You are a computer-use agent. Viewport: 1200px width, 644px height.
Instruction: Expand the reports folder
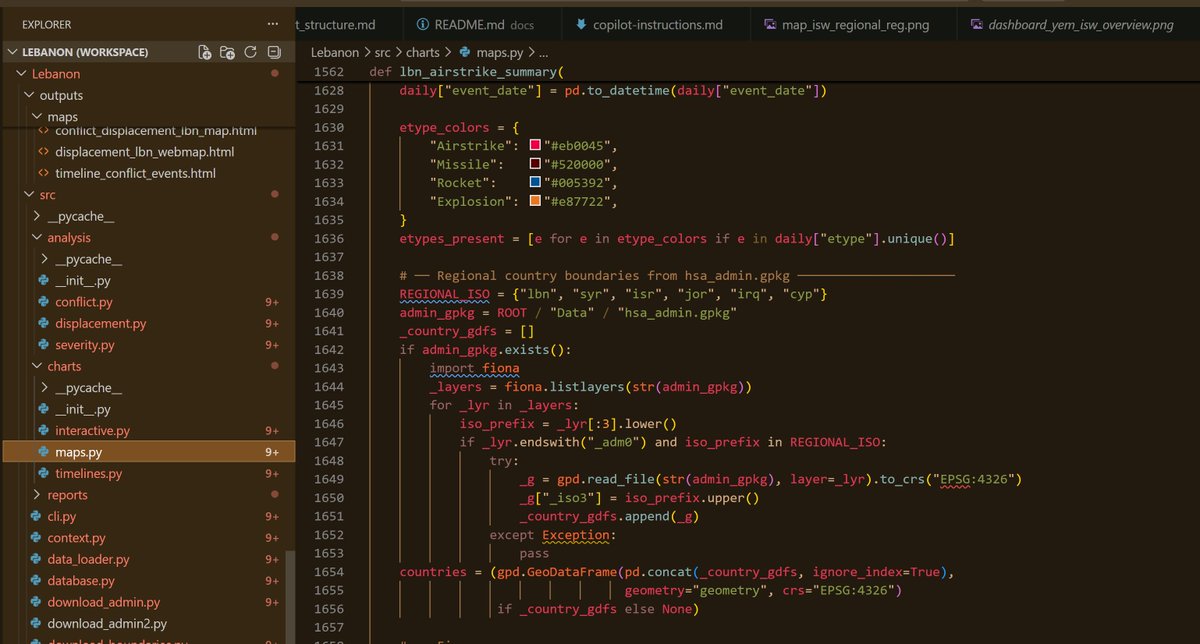37,495
